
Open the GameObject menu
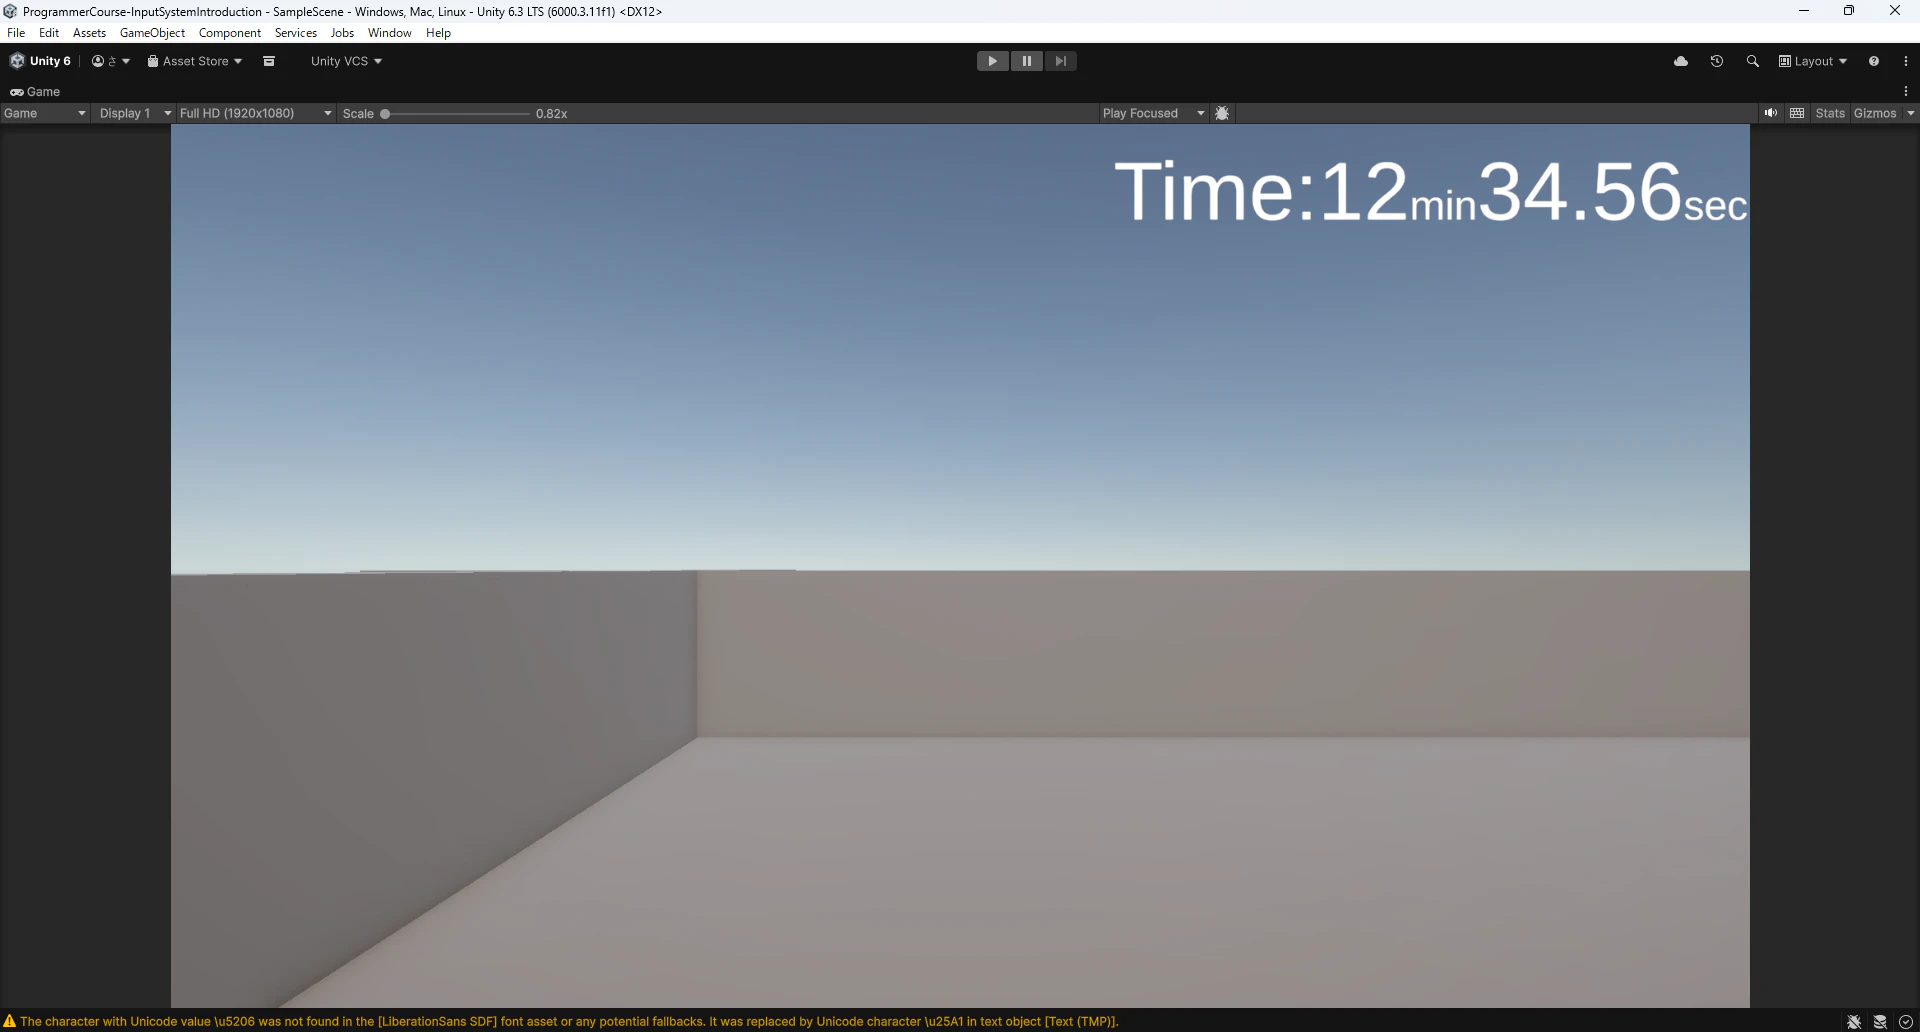(x=152, y=33)
